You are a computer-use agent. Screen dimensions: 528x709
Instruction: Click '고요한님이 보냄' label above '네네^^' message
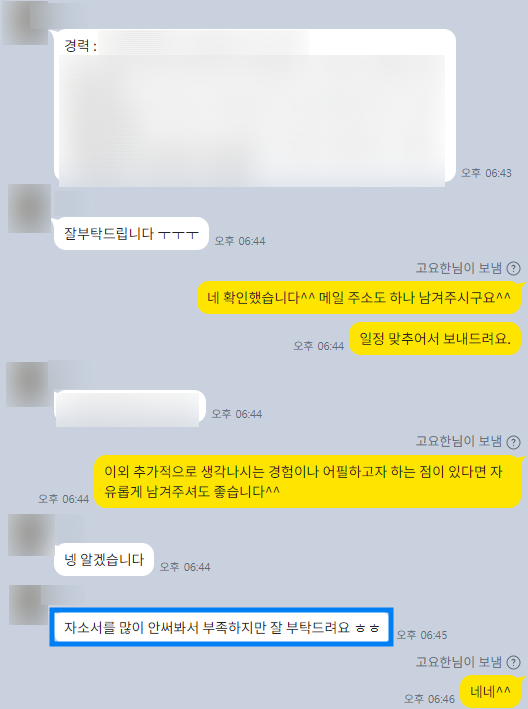[459, 662]
